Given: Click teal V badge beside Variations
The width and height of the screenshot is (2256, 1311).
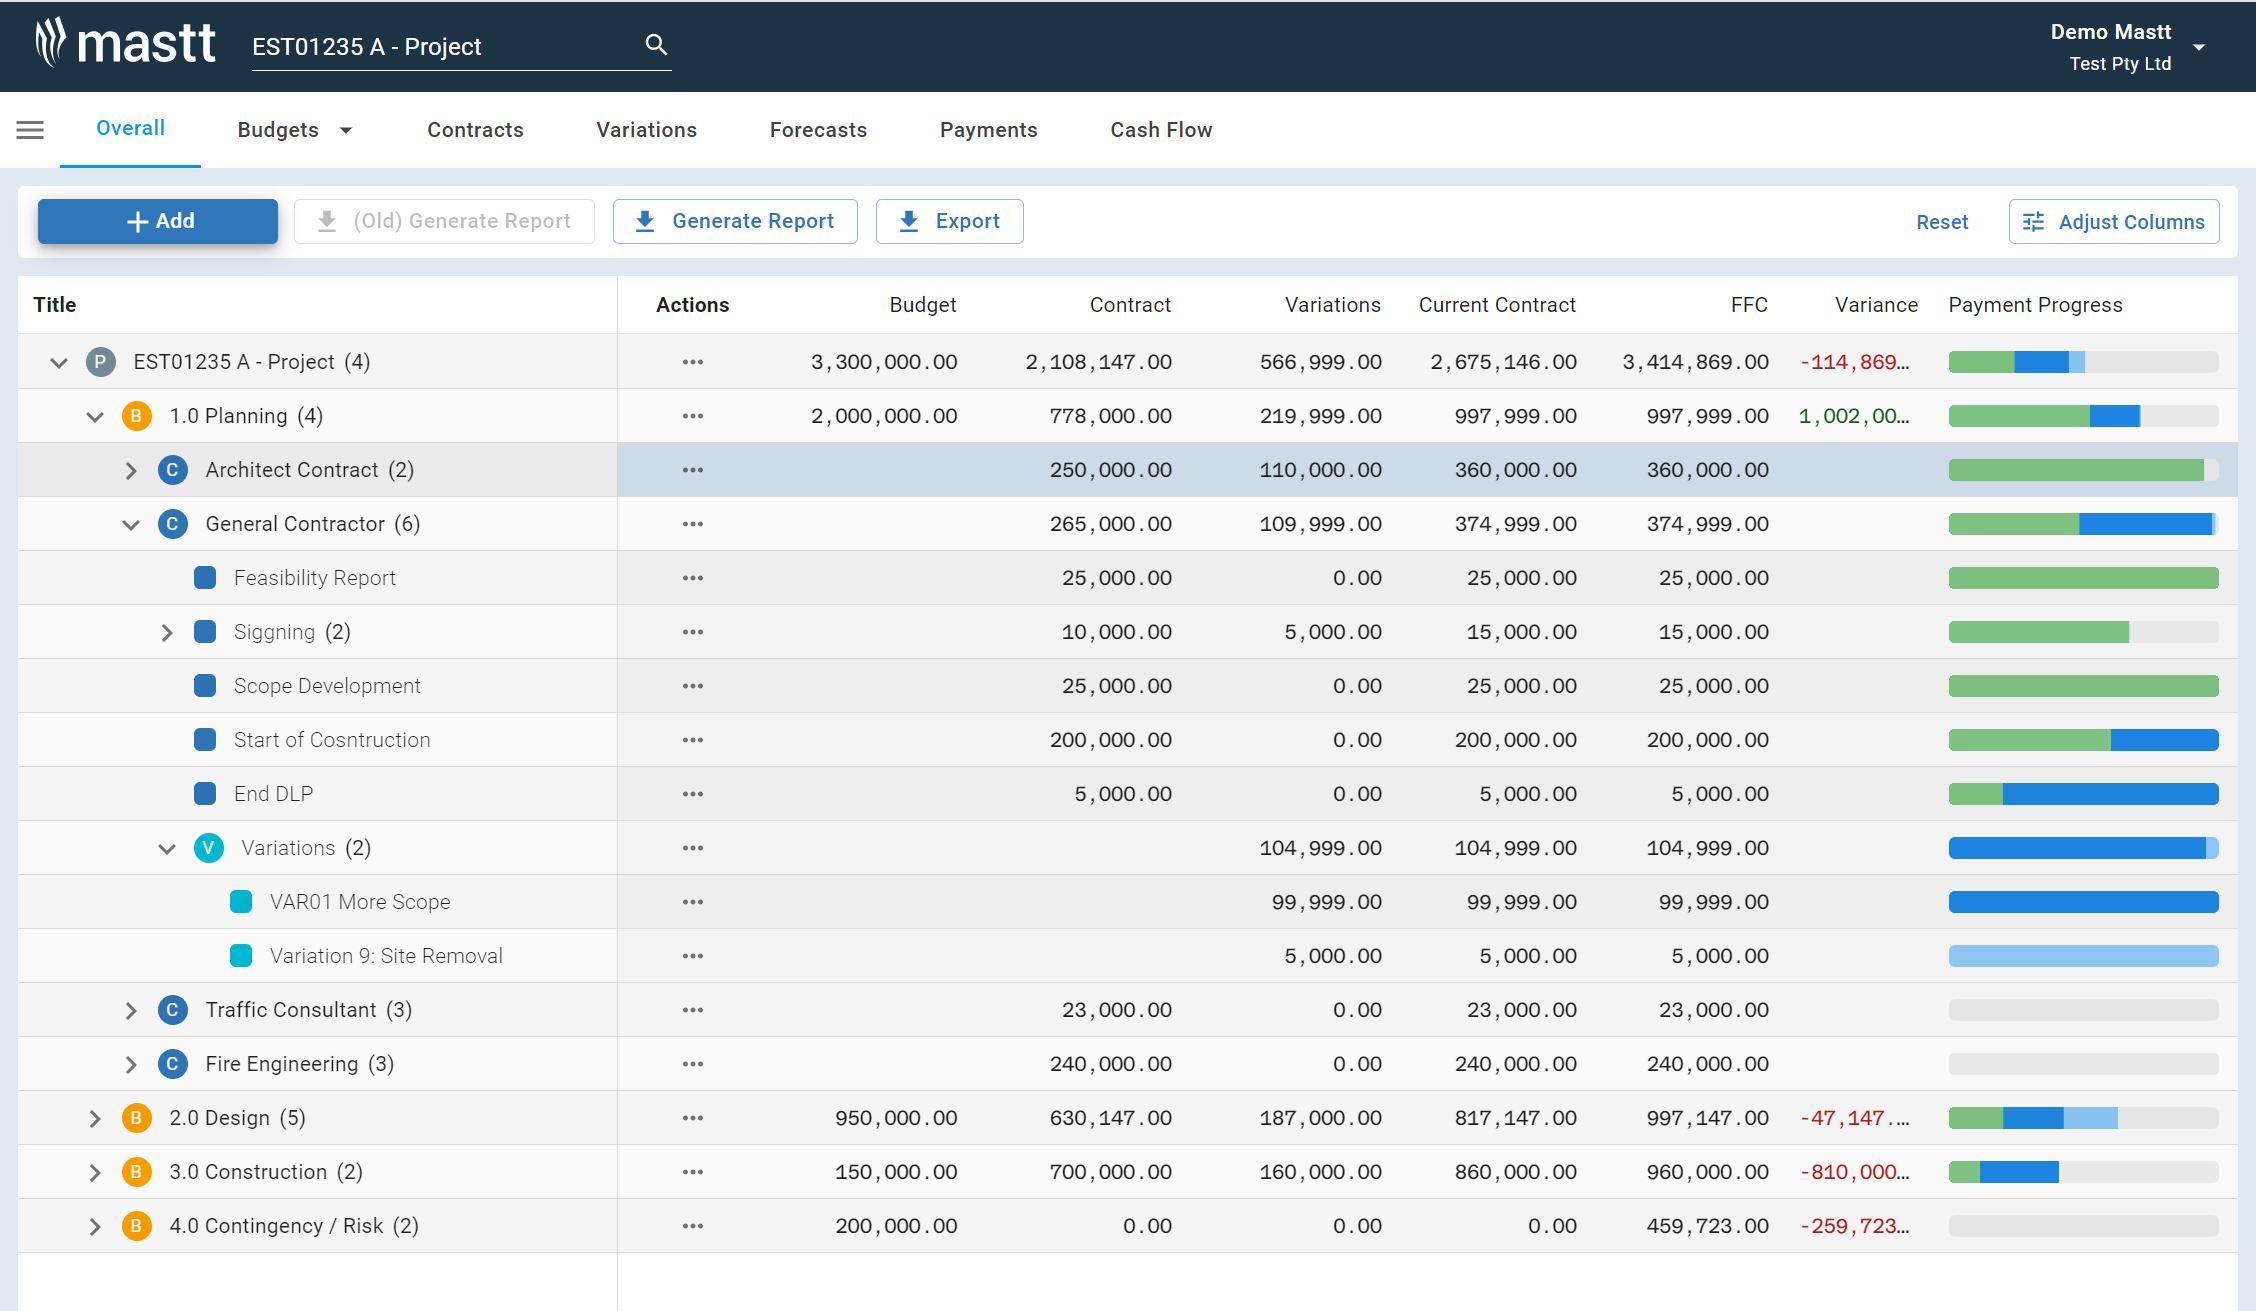Looking at the screenshot, I should pyautogui.click(x=208, y=848).
